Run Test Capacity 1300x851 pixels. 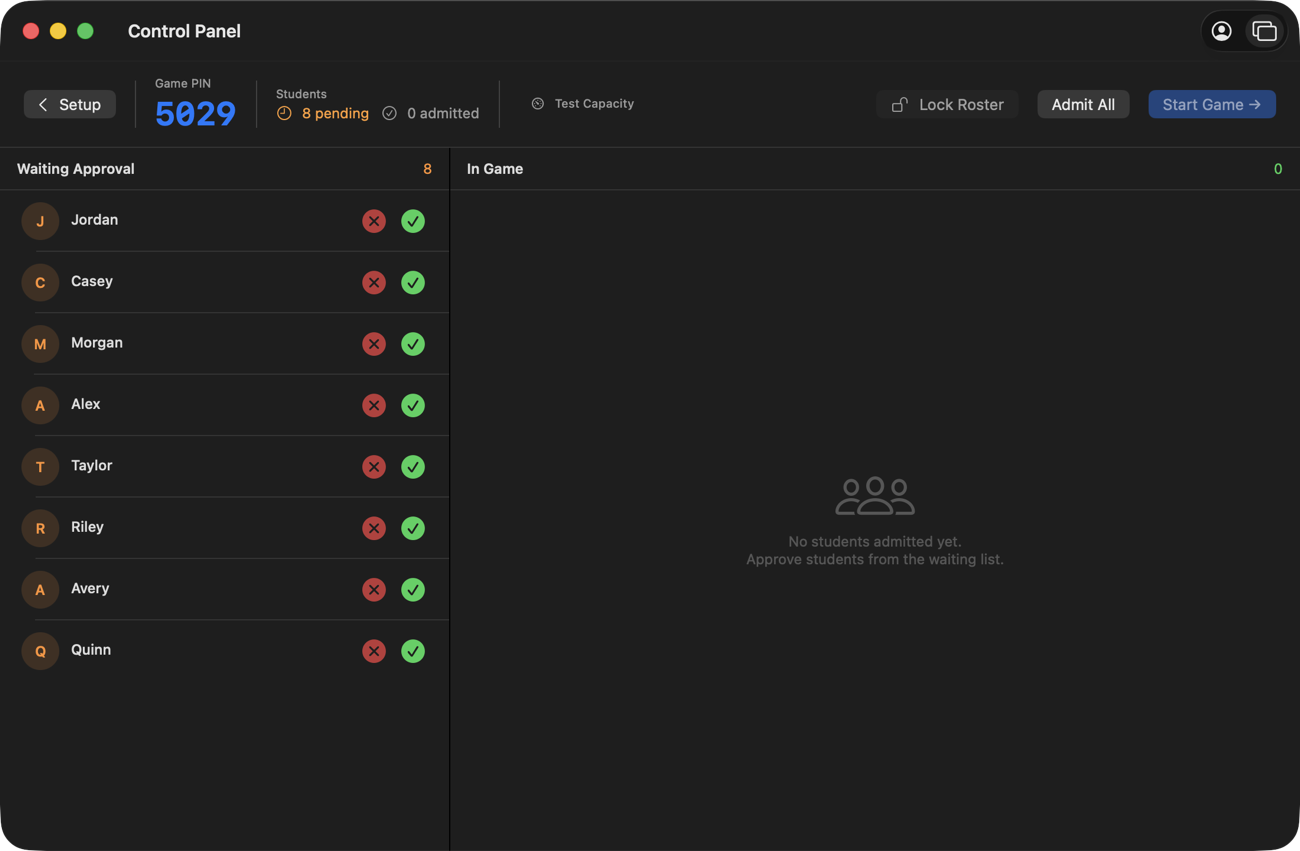coord(583,104)
